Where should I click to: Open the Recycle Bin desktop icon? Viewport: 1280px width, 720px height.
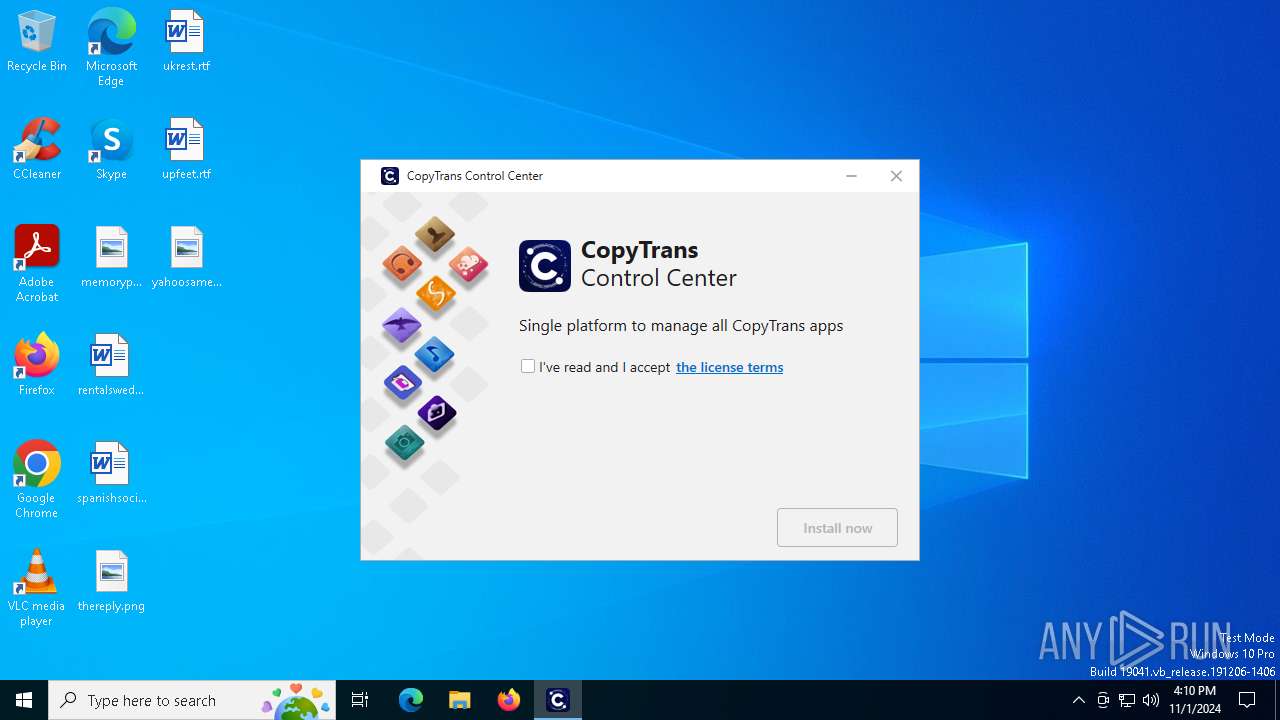37,42
